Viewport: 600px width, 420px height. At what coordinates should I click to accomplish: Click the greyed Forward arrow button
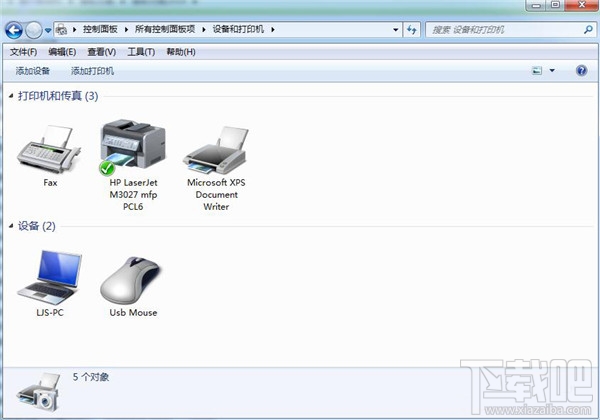34,30
